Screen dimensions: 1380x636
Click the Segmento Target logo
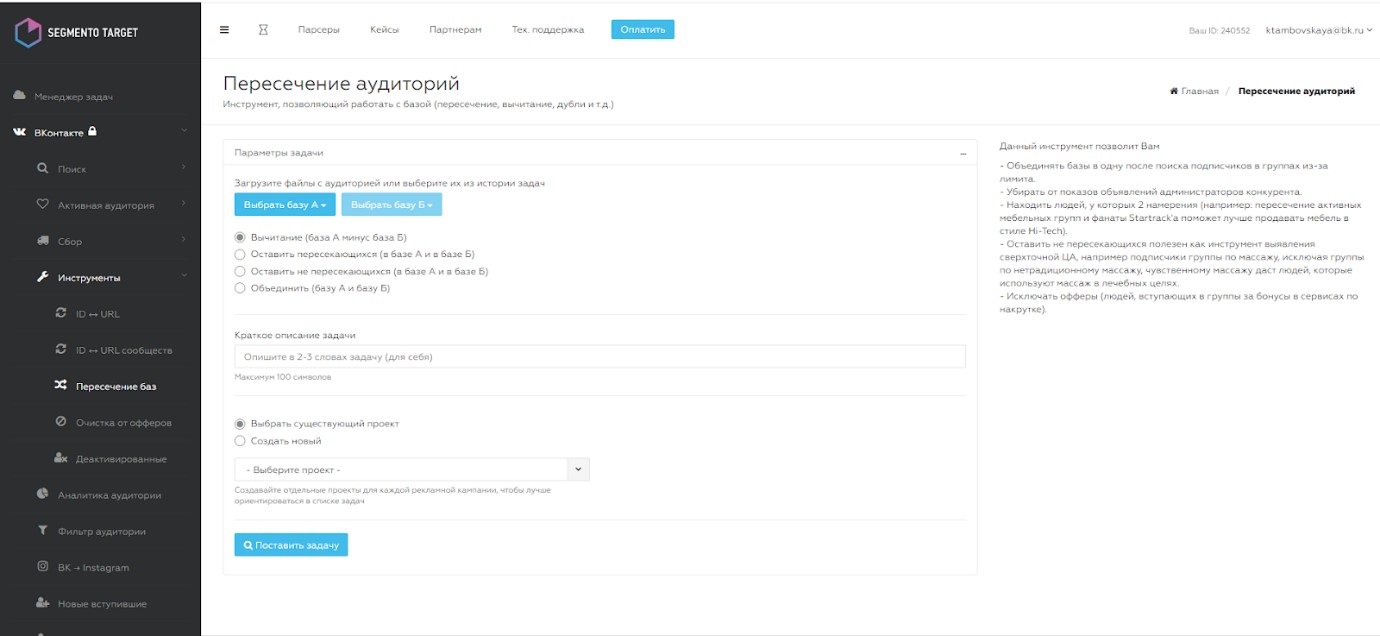coord(77,32)
